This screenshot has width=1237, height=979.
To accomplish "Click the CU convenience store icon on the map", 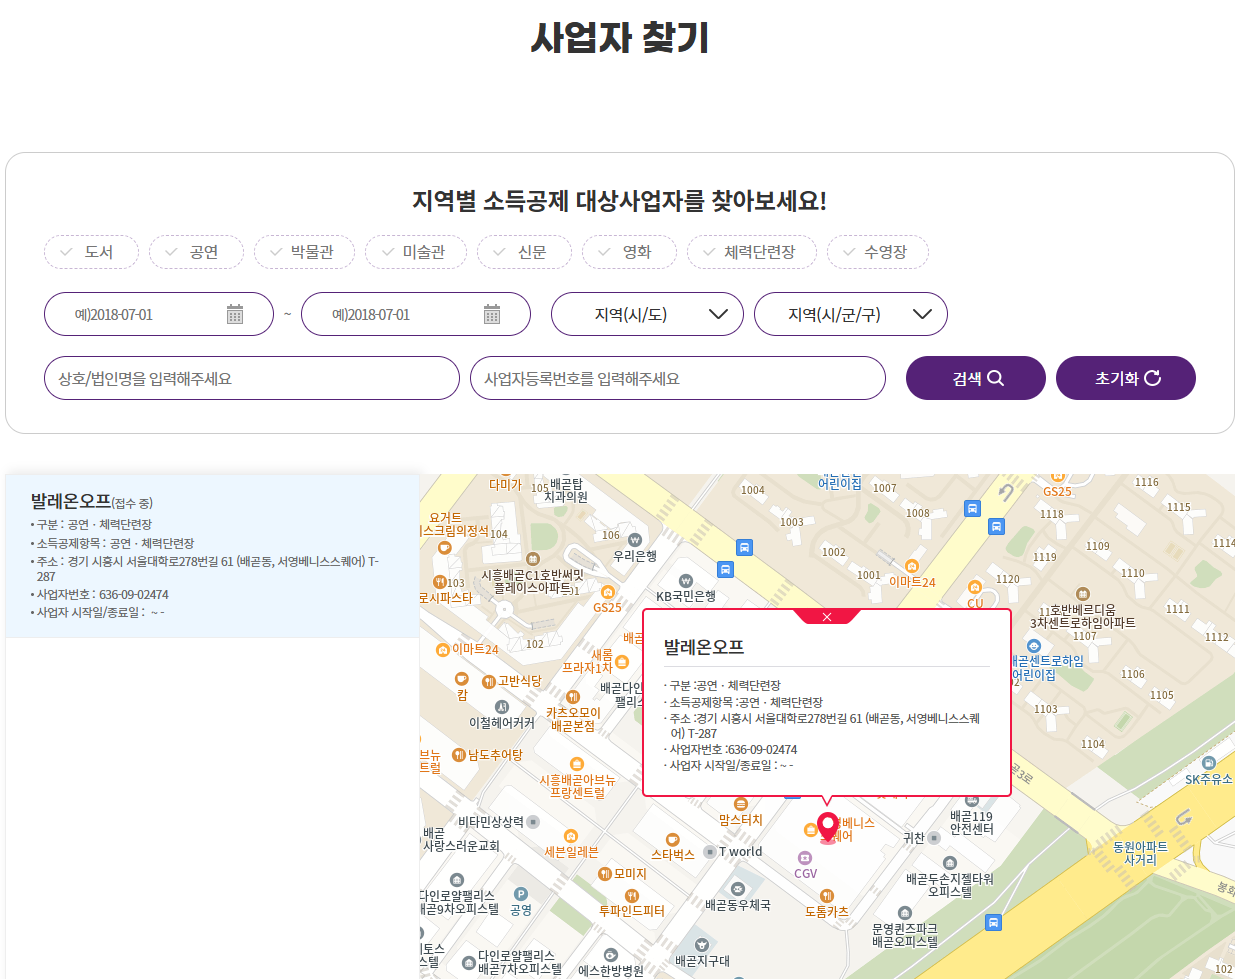I will pos(975,587).
